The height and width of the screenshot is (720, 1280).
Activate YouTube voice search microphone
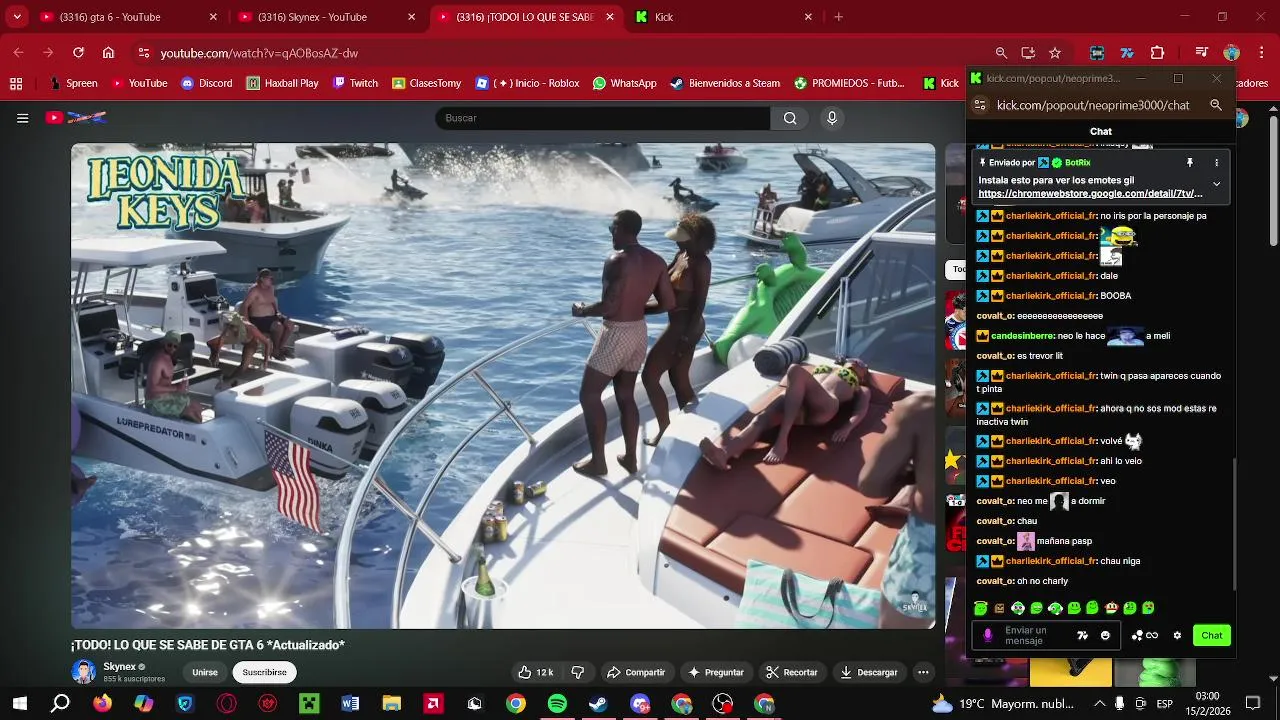[x=831, y=118]
